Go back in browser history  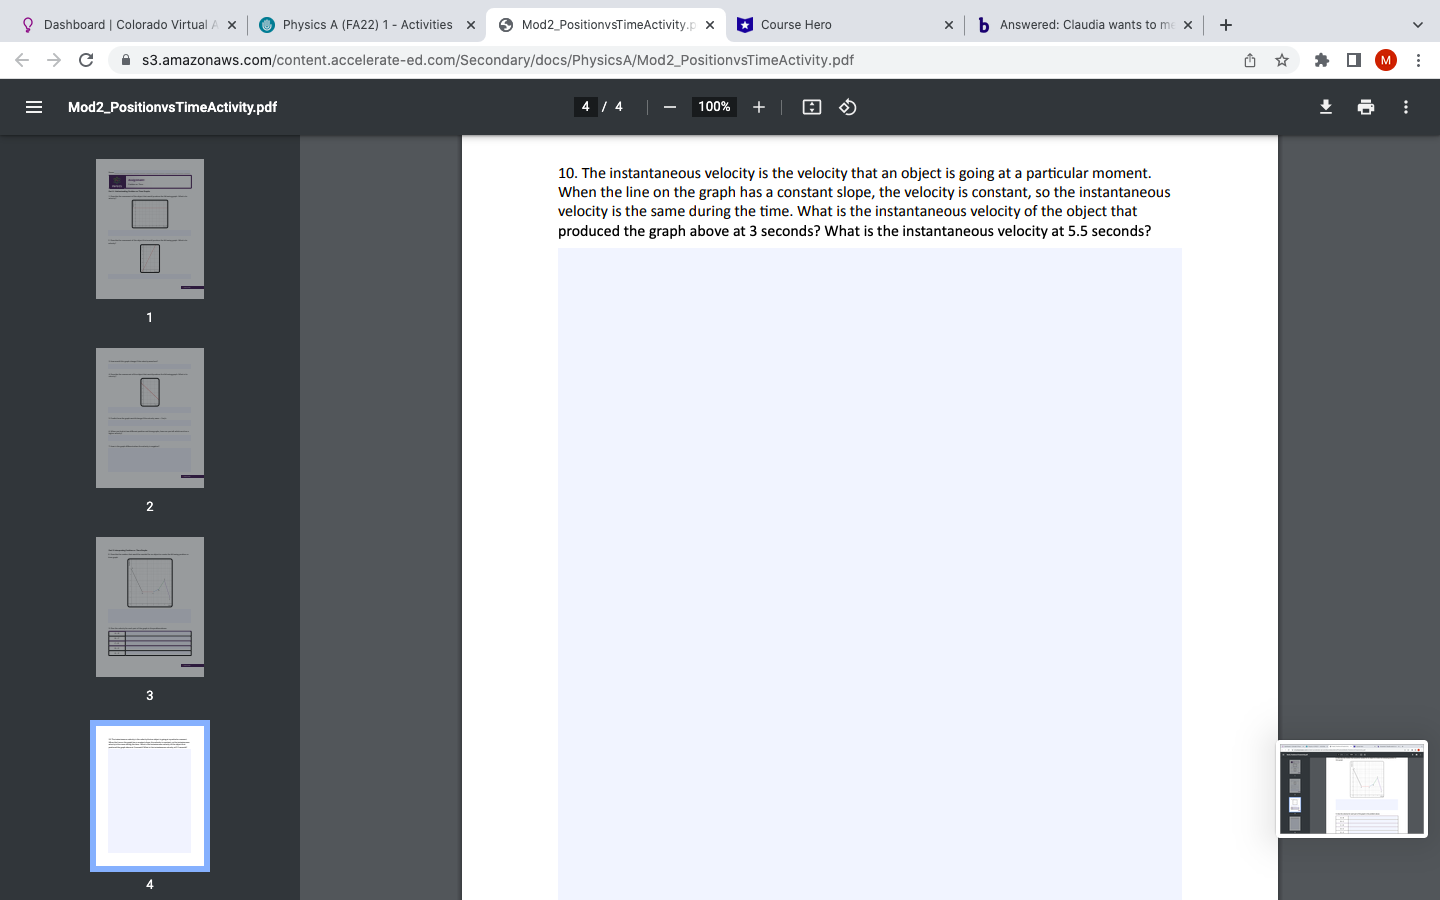(x=22, y=60)
